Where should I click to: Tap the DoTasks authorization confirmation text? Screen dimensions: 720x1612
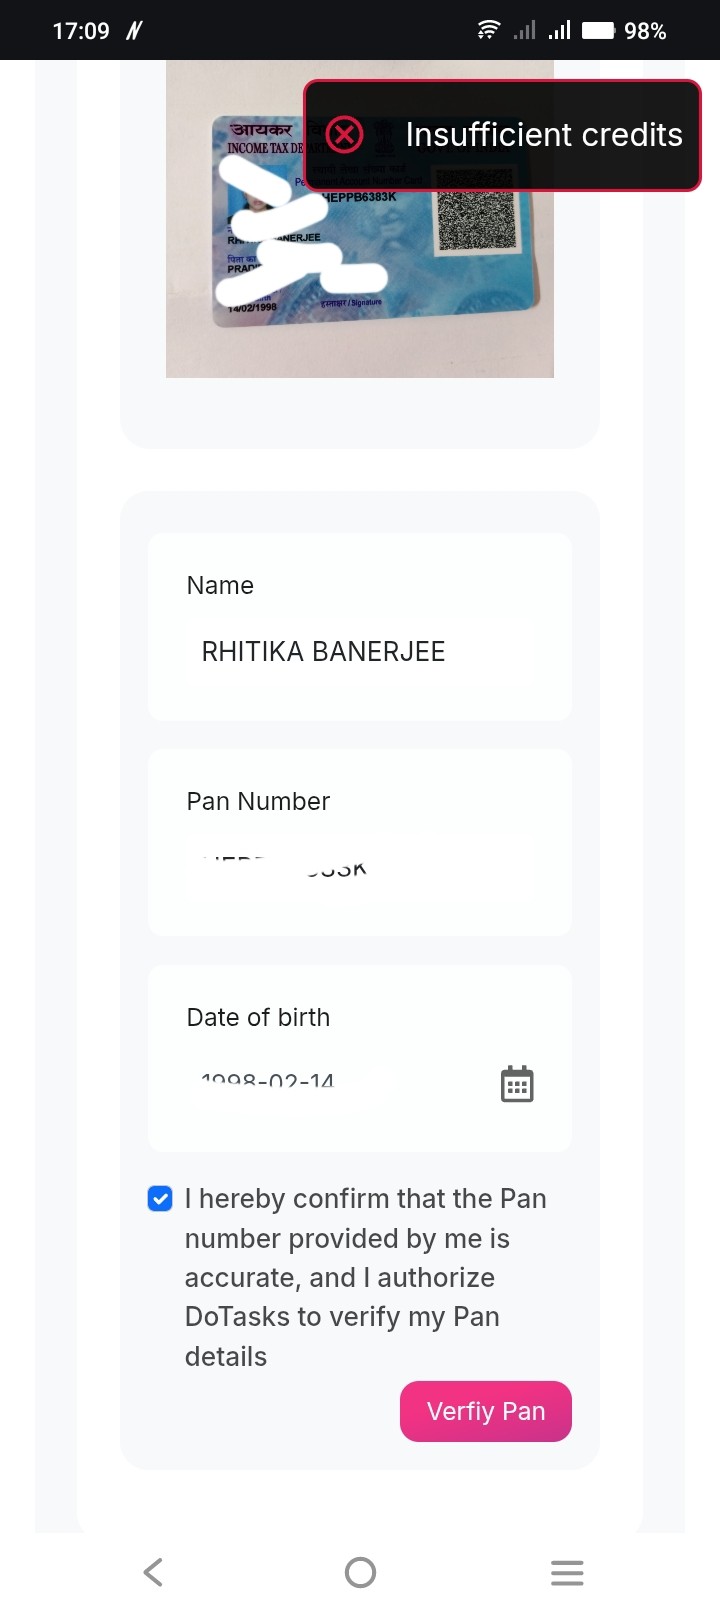(x=365, y=1277)
